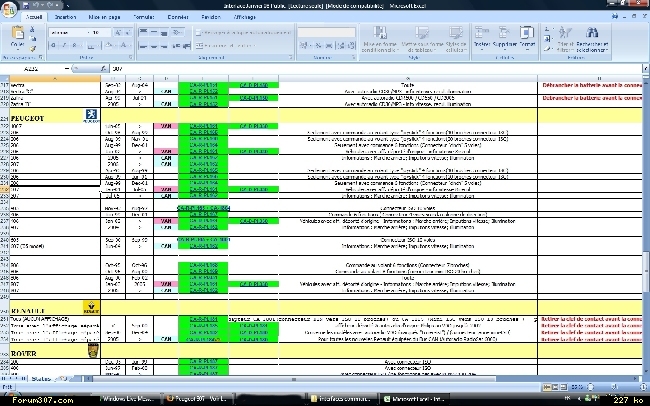Align cell content to middle vertically

154,32
